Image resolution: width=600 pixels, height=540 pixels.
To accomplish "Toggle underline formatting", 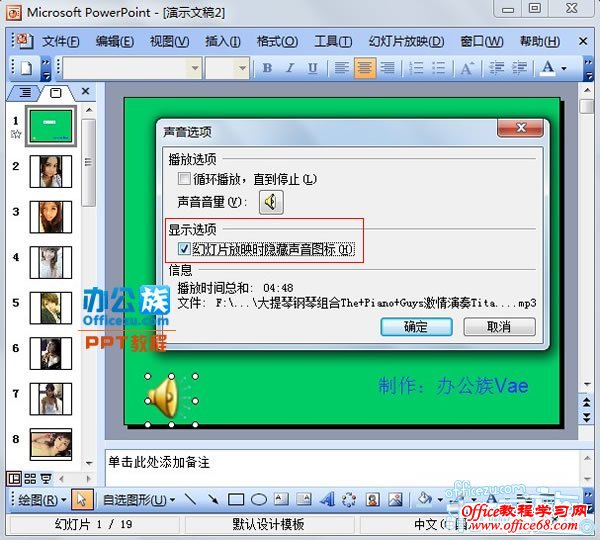I will point(313,68).
